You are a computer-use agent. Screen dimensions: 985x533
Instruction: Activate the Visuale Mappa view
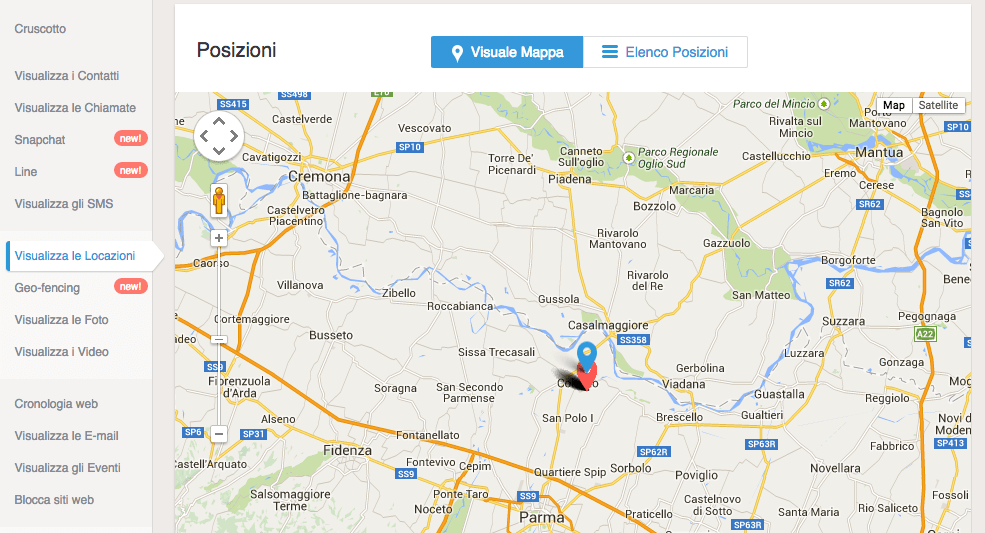coord(507,52)
